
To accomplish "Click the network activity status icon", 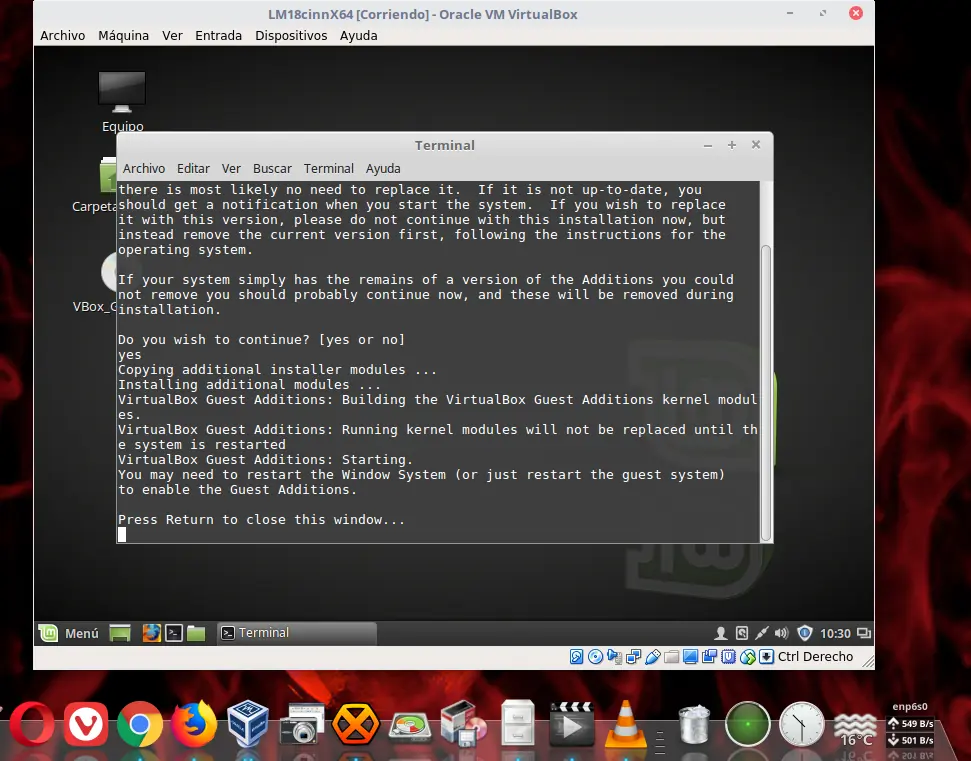I will [631, 656].
